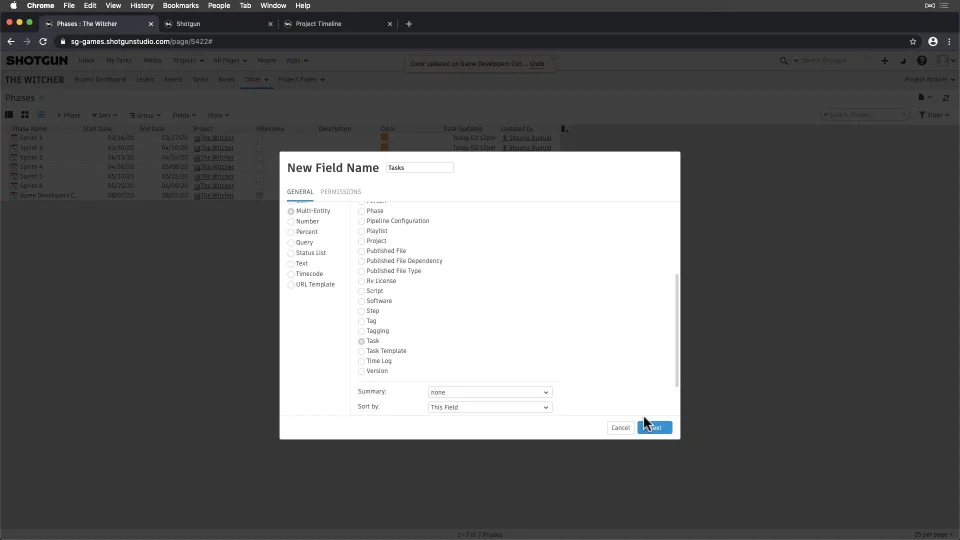The width and height of the screenshot is (960, 540).
Task: Close the Project Timeline browser tab
Action: 389,24
